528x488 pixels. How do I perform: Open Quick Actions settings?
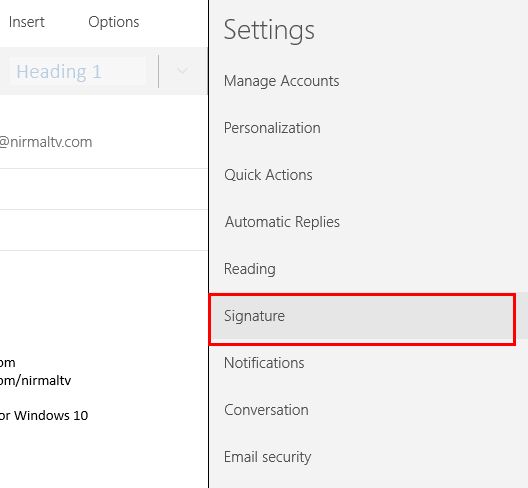pyautogui.click(x=268, y=175)
